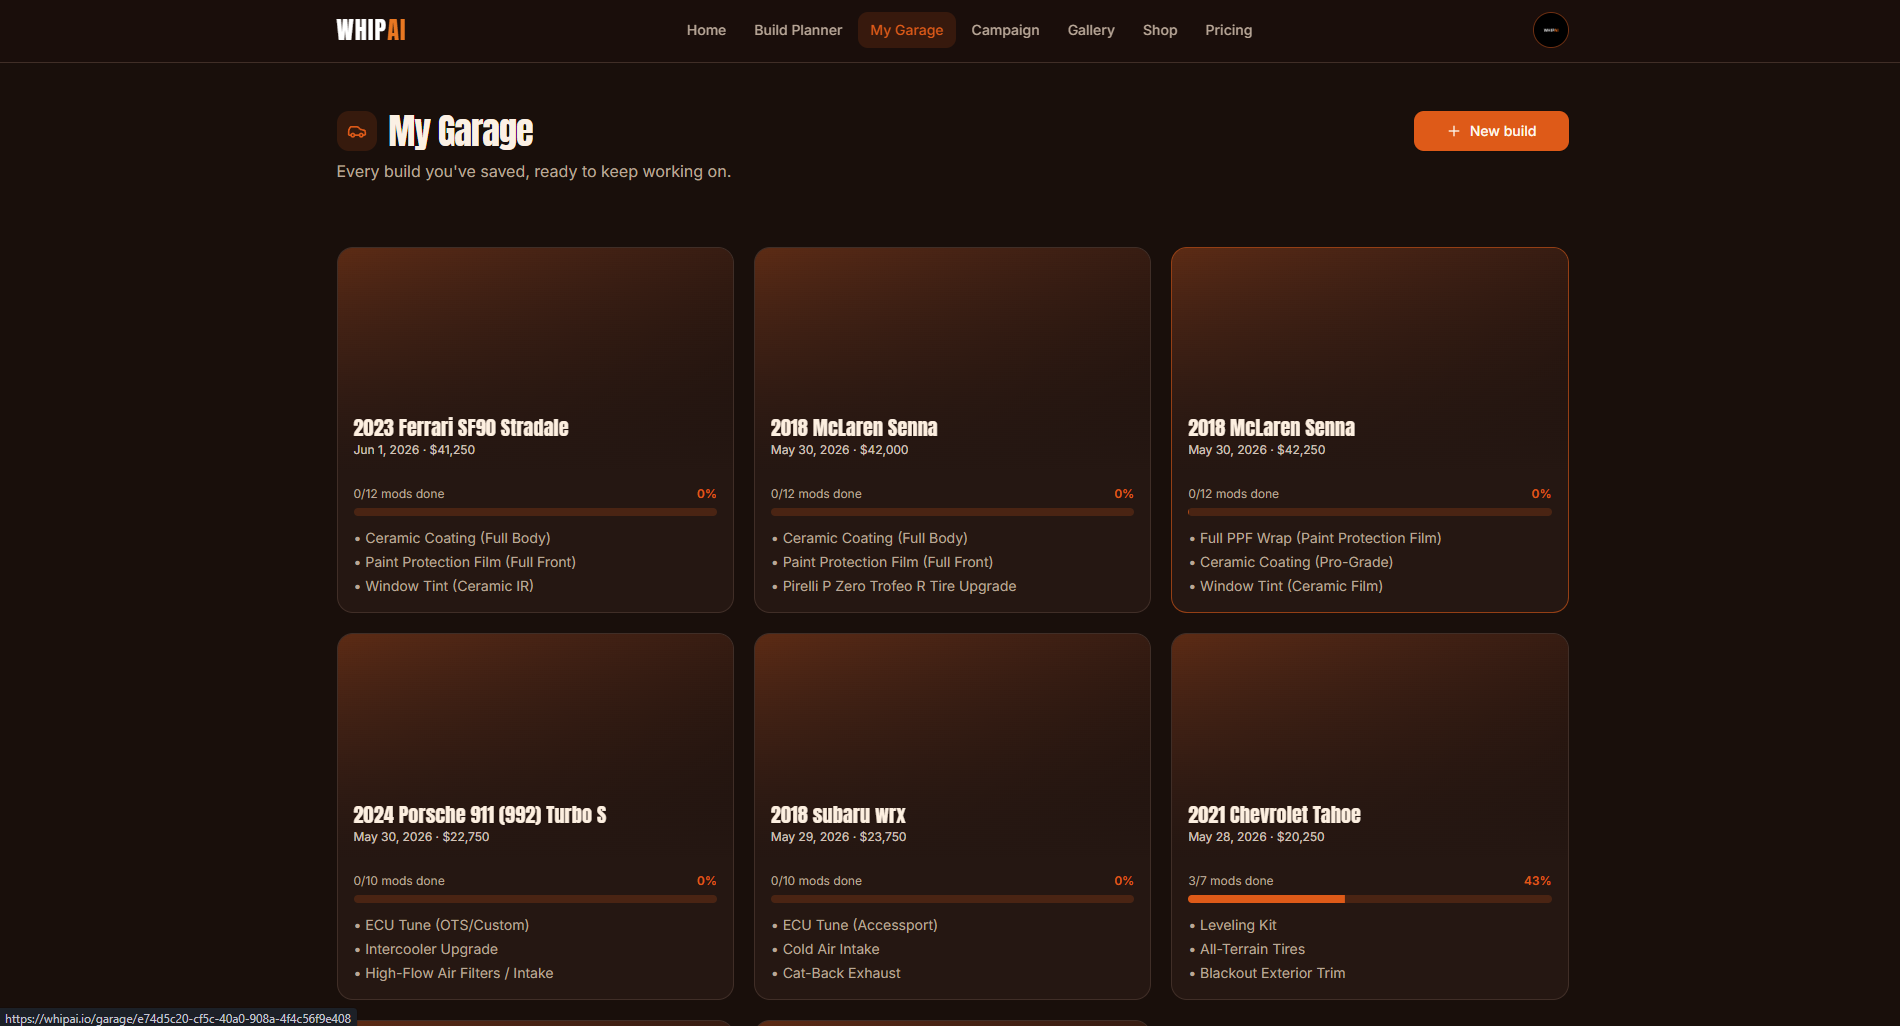
Task: Click 'May 30, 2026 · $22,750' text
Action: click(x=421, y=837)
